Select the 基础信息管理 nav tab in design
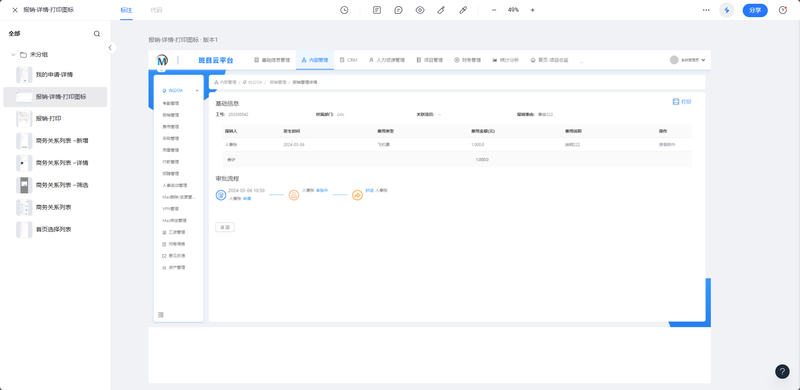 coord(272,60)
